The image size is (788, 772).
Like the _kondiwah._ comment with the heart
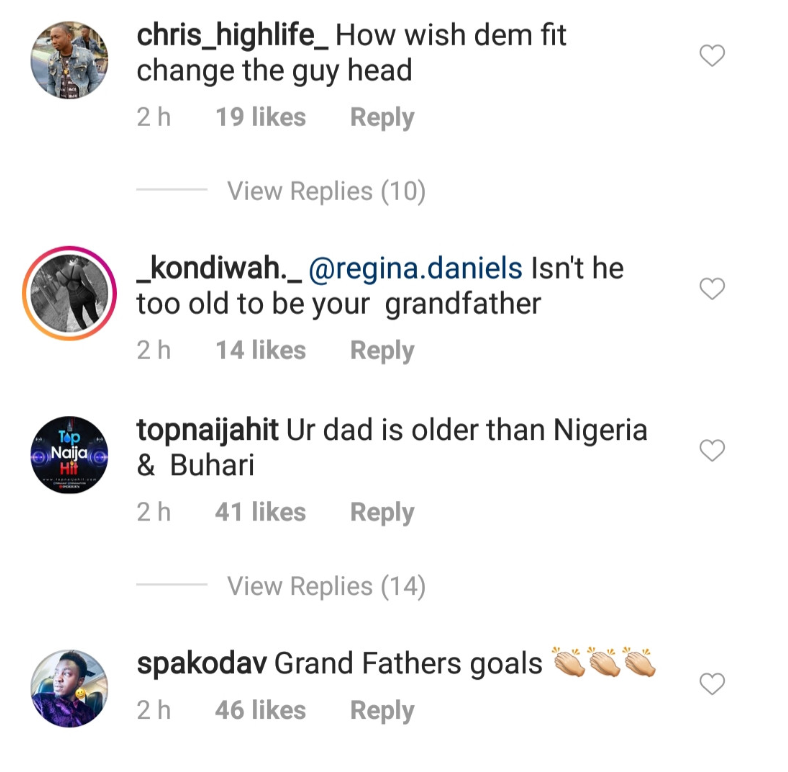(x=711, y=290)
